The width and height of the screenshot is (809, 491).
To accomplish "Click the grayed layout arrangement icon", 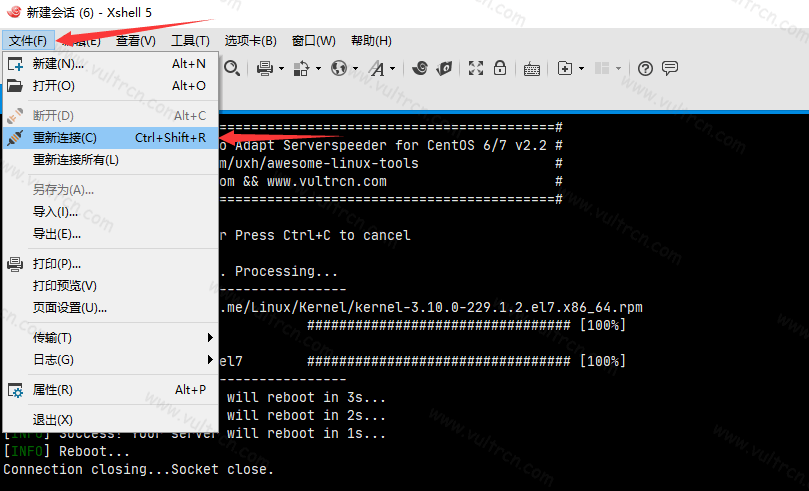I will (x=602, y=68).
